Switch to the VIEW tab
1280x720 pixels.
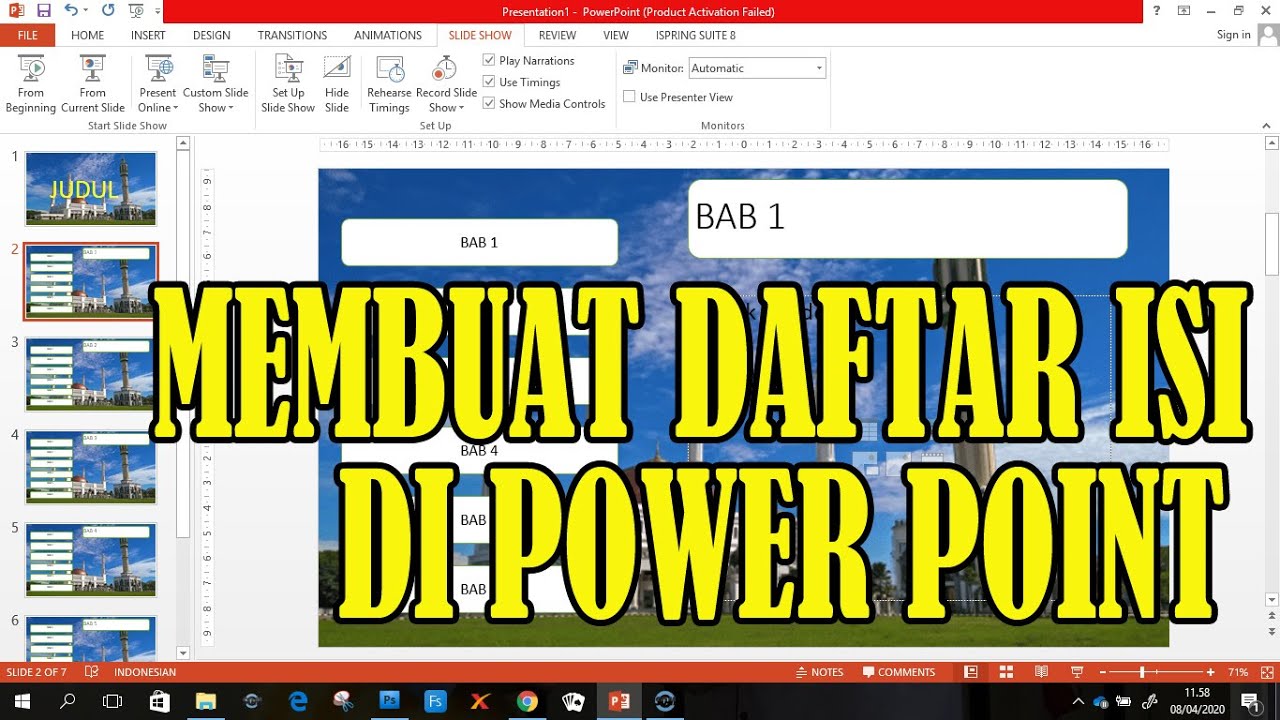pos(616,35)
